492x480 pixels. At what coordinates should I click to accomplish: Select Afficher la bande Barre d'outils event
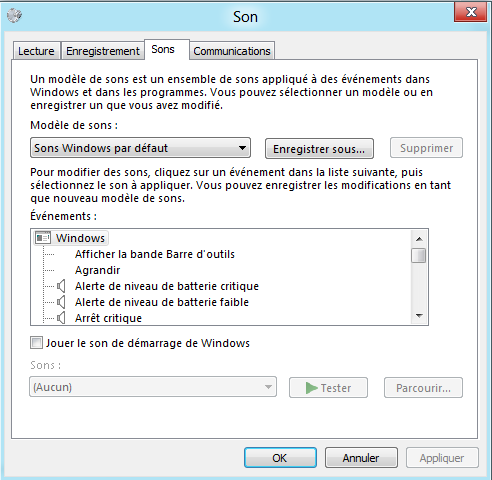pyautogui.click(x=155, y=254)
